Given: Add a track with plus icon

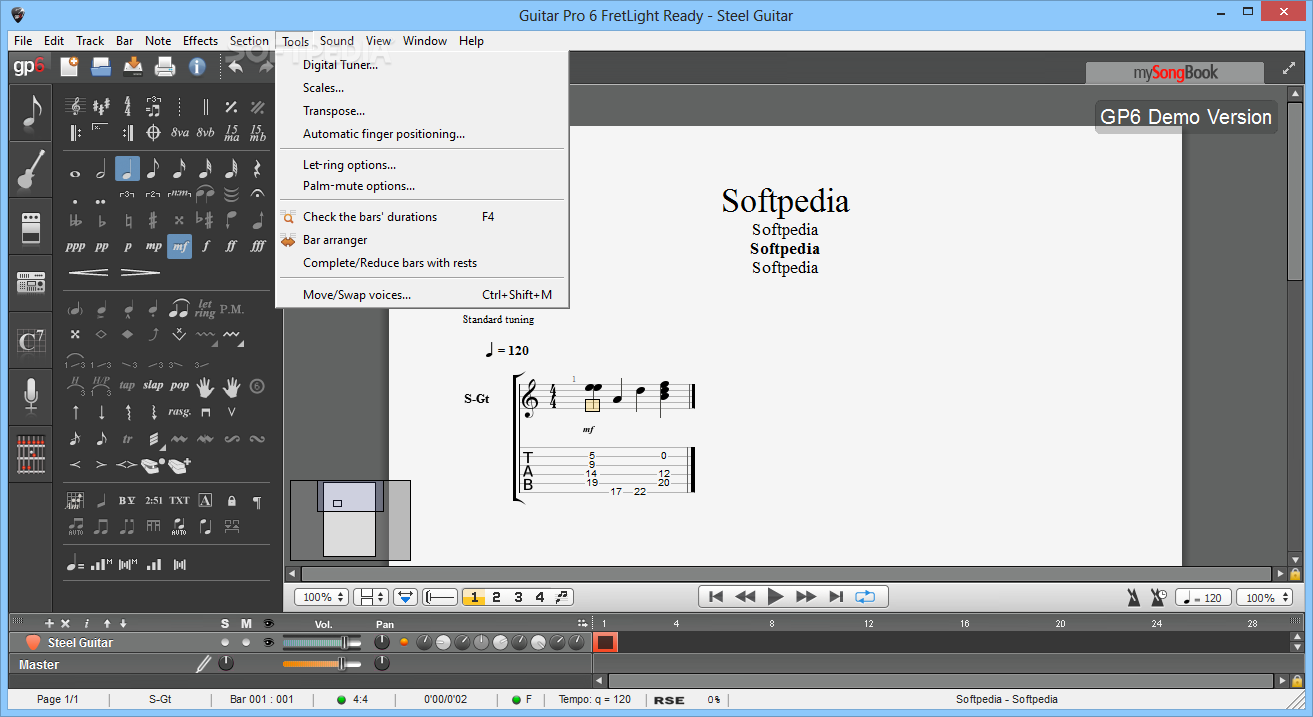Looking at the screenshot, I should pos(49,623).
